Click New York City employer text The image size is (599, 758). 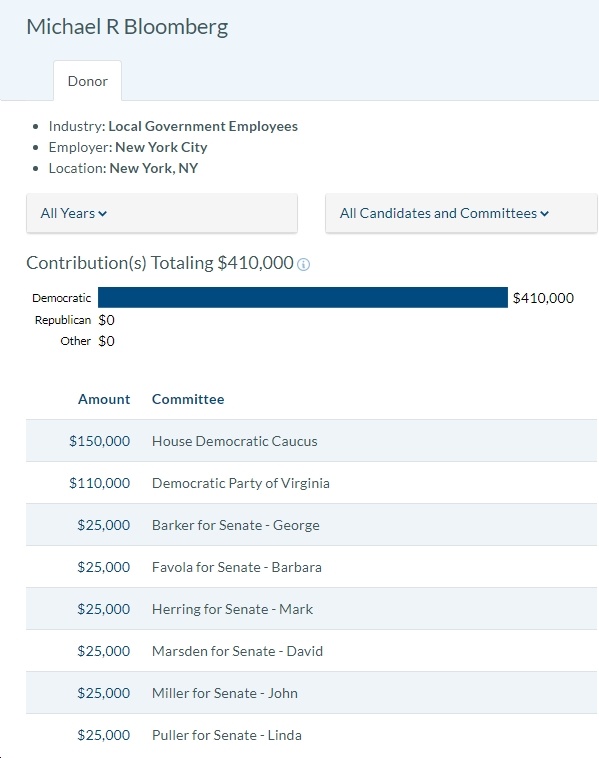(161, 147)
